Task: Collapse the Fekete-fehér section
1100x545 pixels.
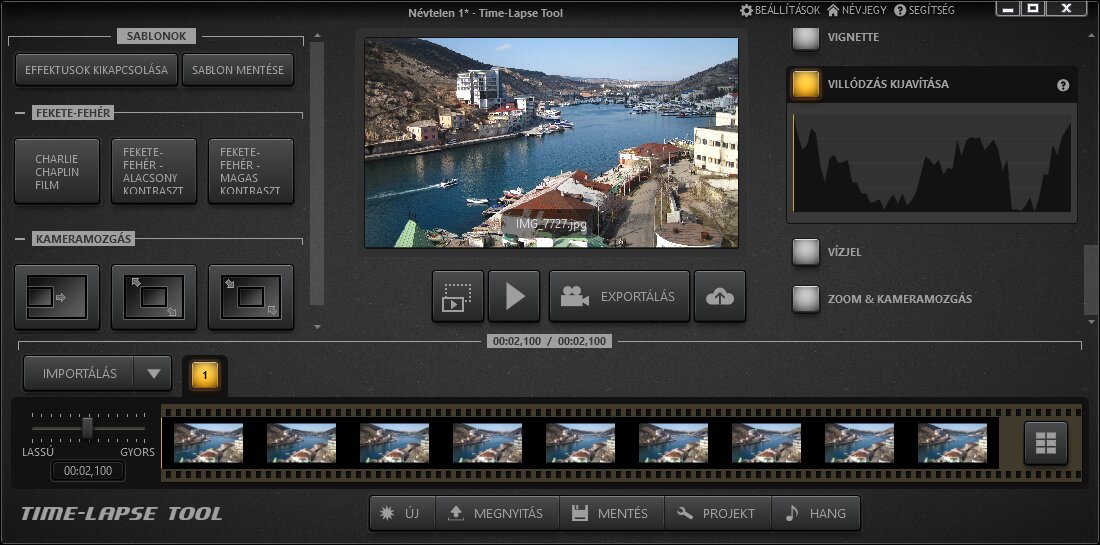Action: (20, 114)
